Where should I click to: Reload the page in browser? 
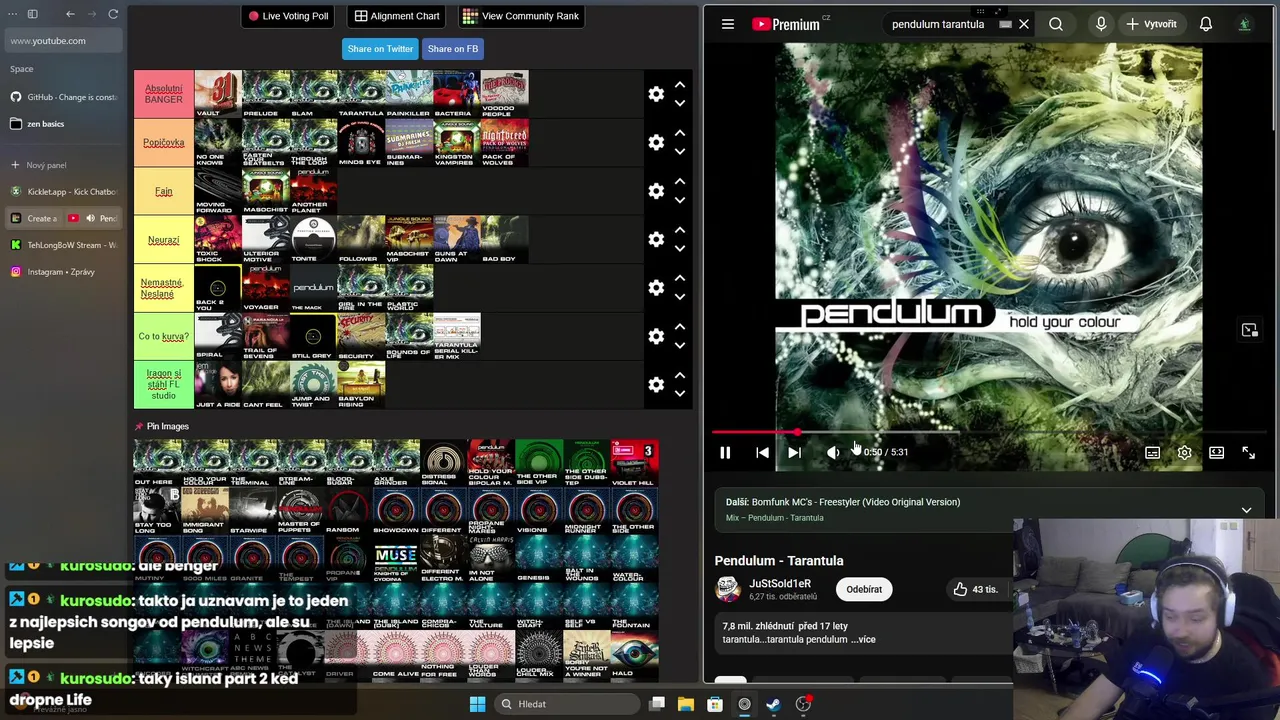coord(113,14)
